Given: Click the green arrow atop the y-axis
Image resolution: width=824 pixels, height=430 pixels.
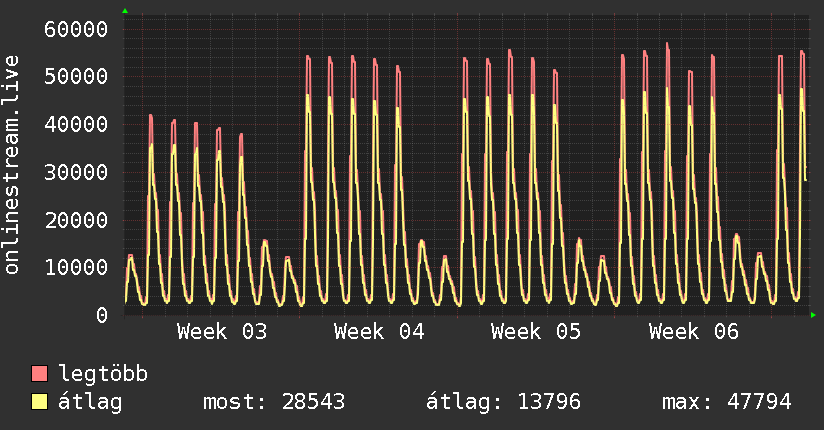Looking at the screenshot, I should tap(125, 11).
